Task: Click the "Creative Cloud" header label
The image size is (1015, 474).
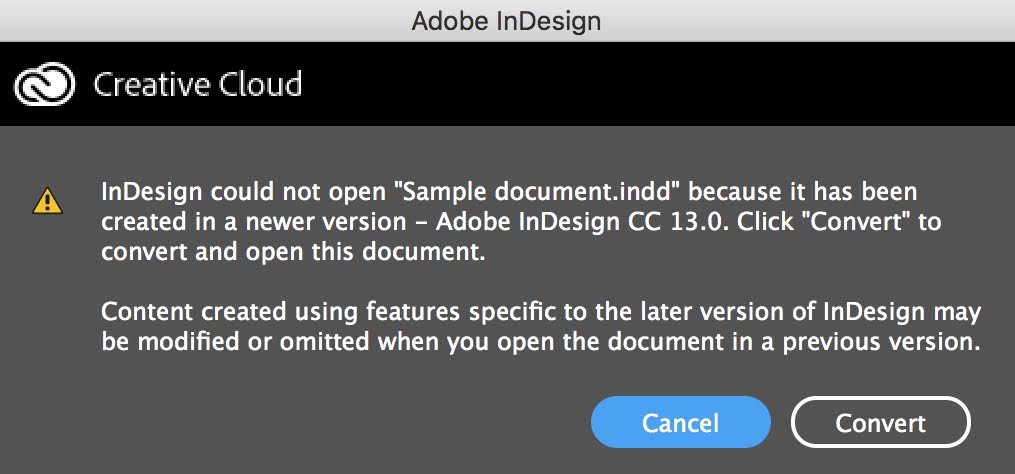Action: 197,84
